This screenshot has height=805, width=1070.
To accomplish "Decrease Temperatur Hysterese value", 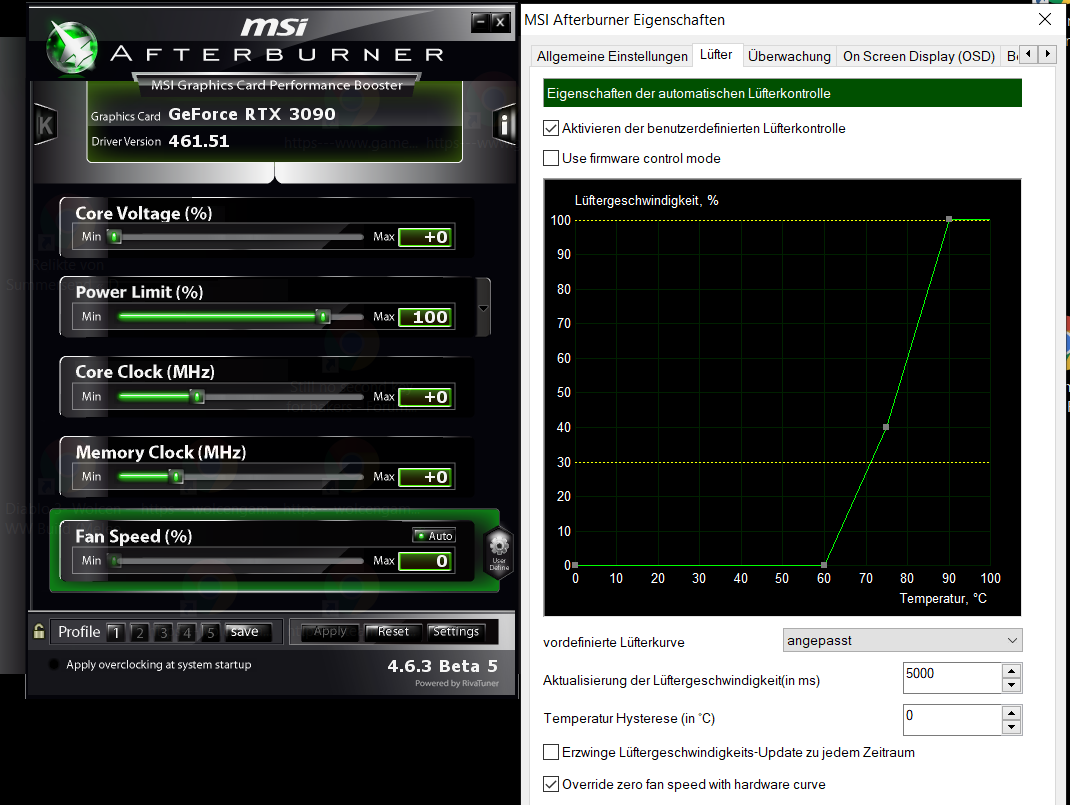I will (1011, 727).
